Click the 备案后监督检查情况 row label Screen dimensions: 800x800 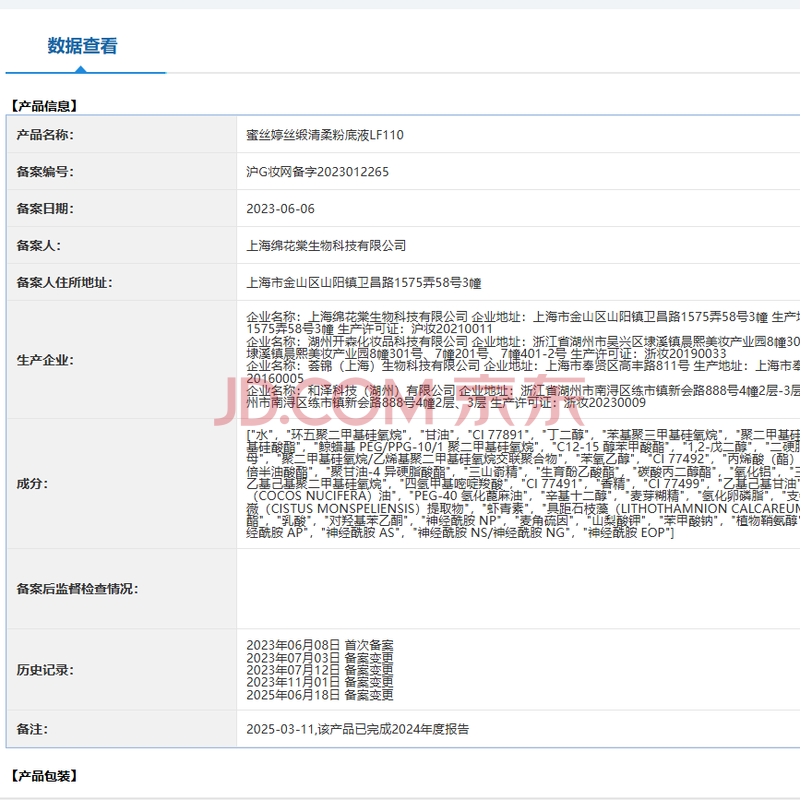coord(77,589)
